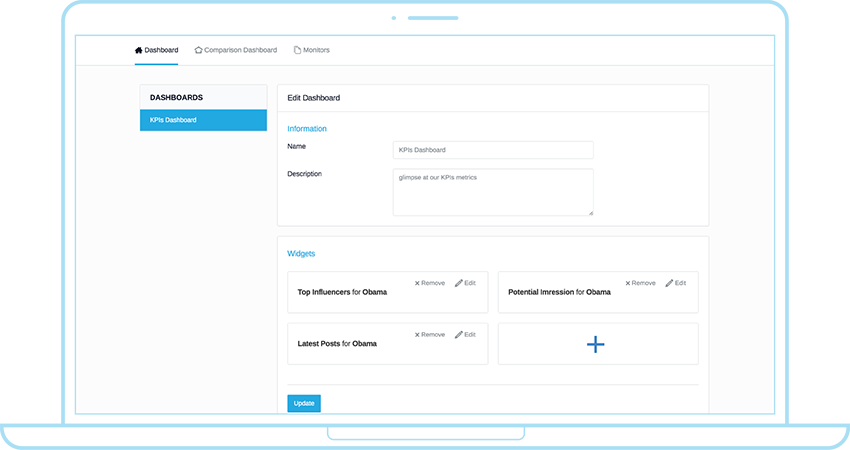Edit the Top Influencers for Obama widget
850x450 pixels.
465,283
